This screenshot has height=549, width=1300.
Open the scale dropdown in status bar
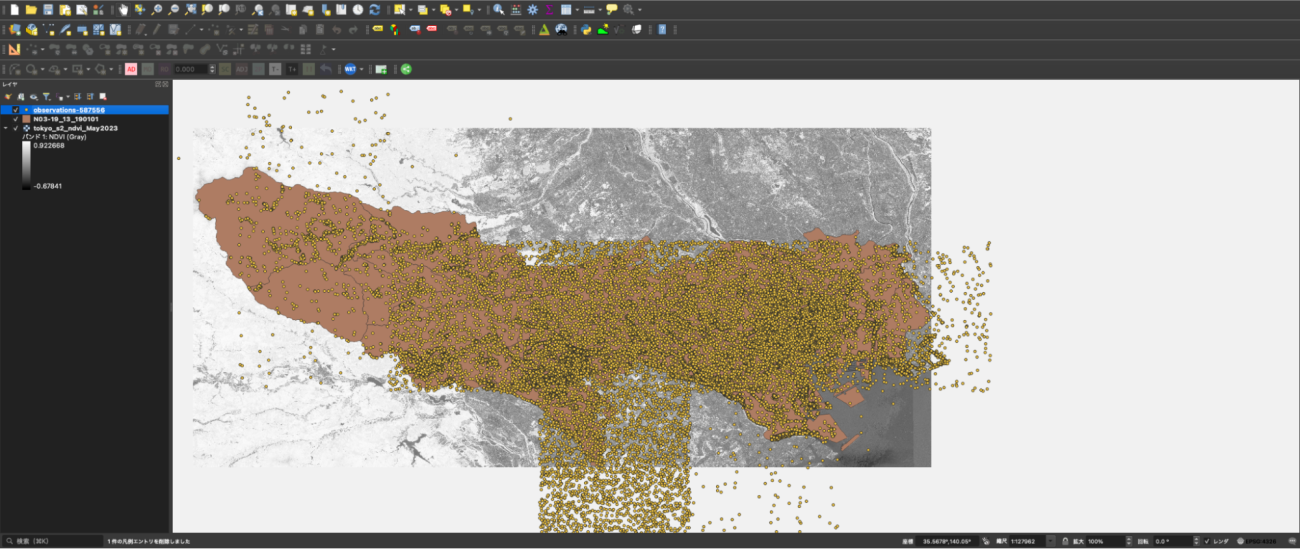[1050, 541]
